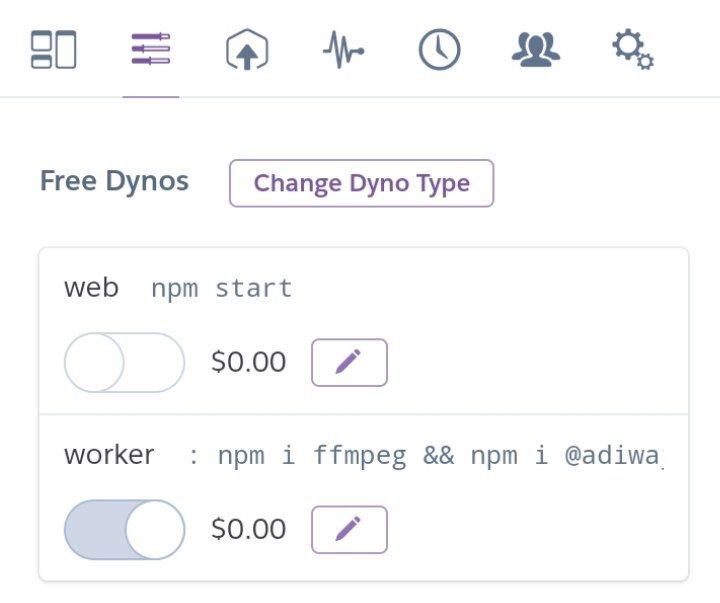Open the Access people icon
Screen dimensions: 720x603
(536, 49)
